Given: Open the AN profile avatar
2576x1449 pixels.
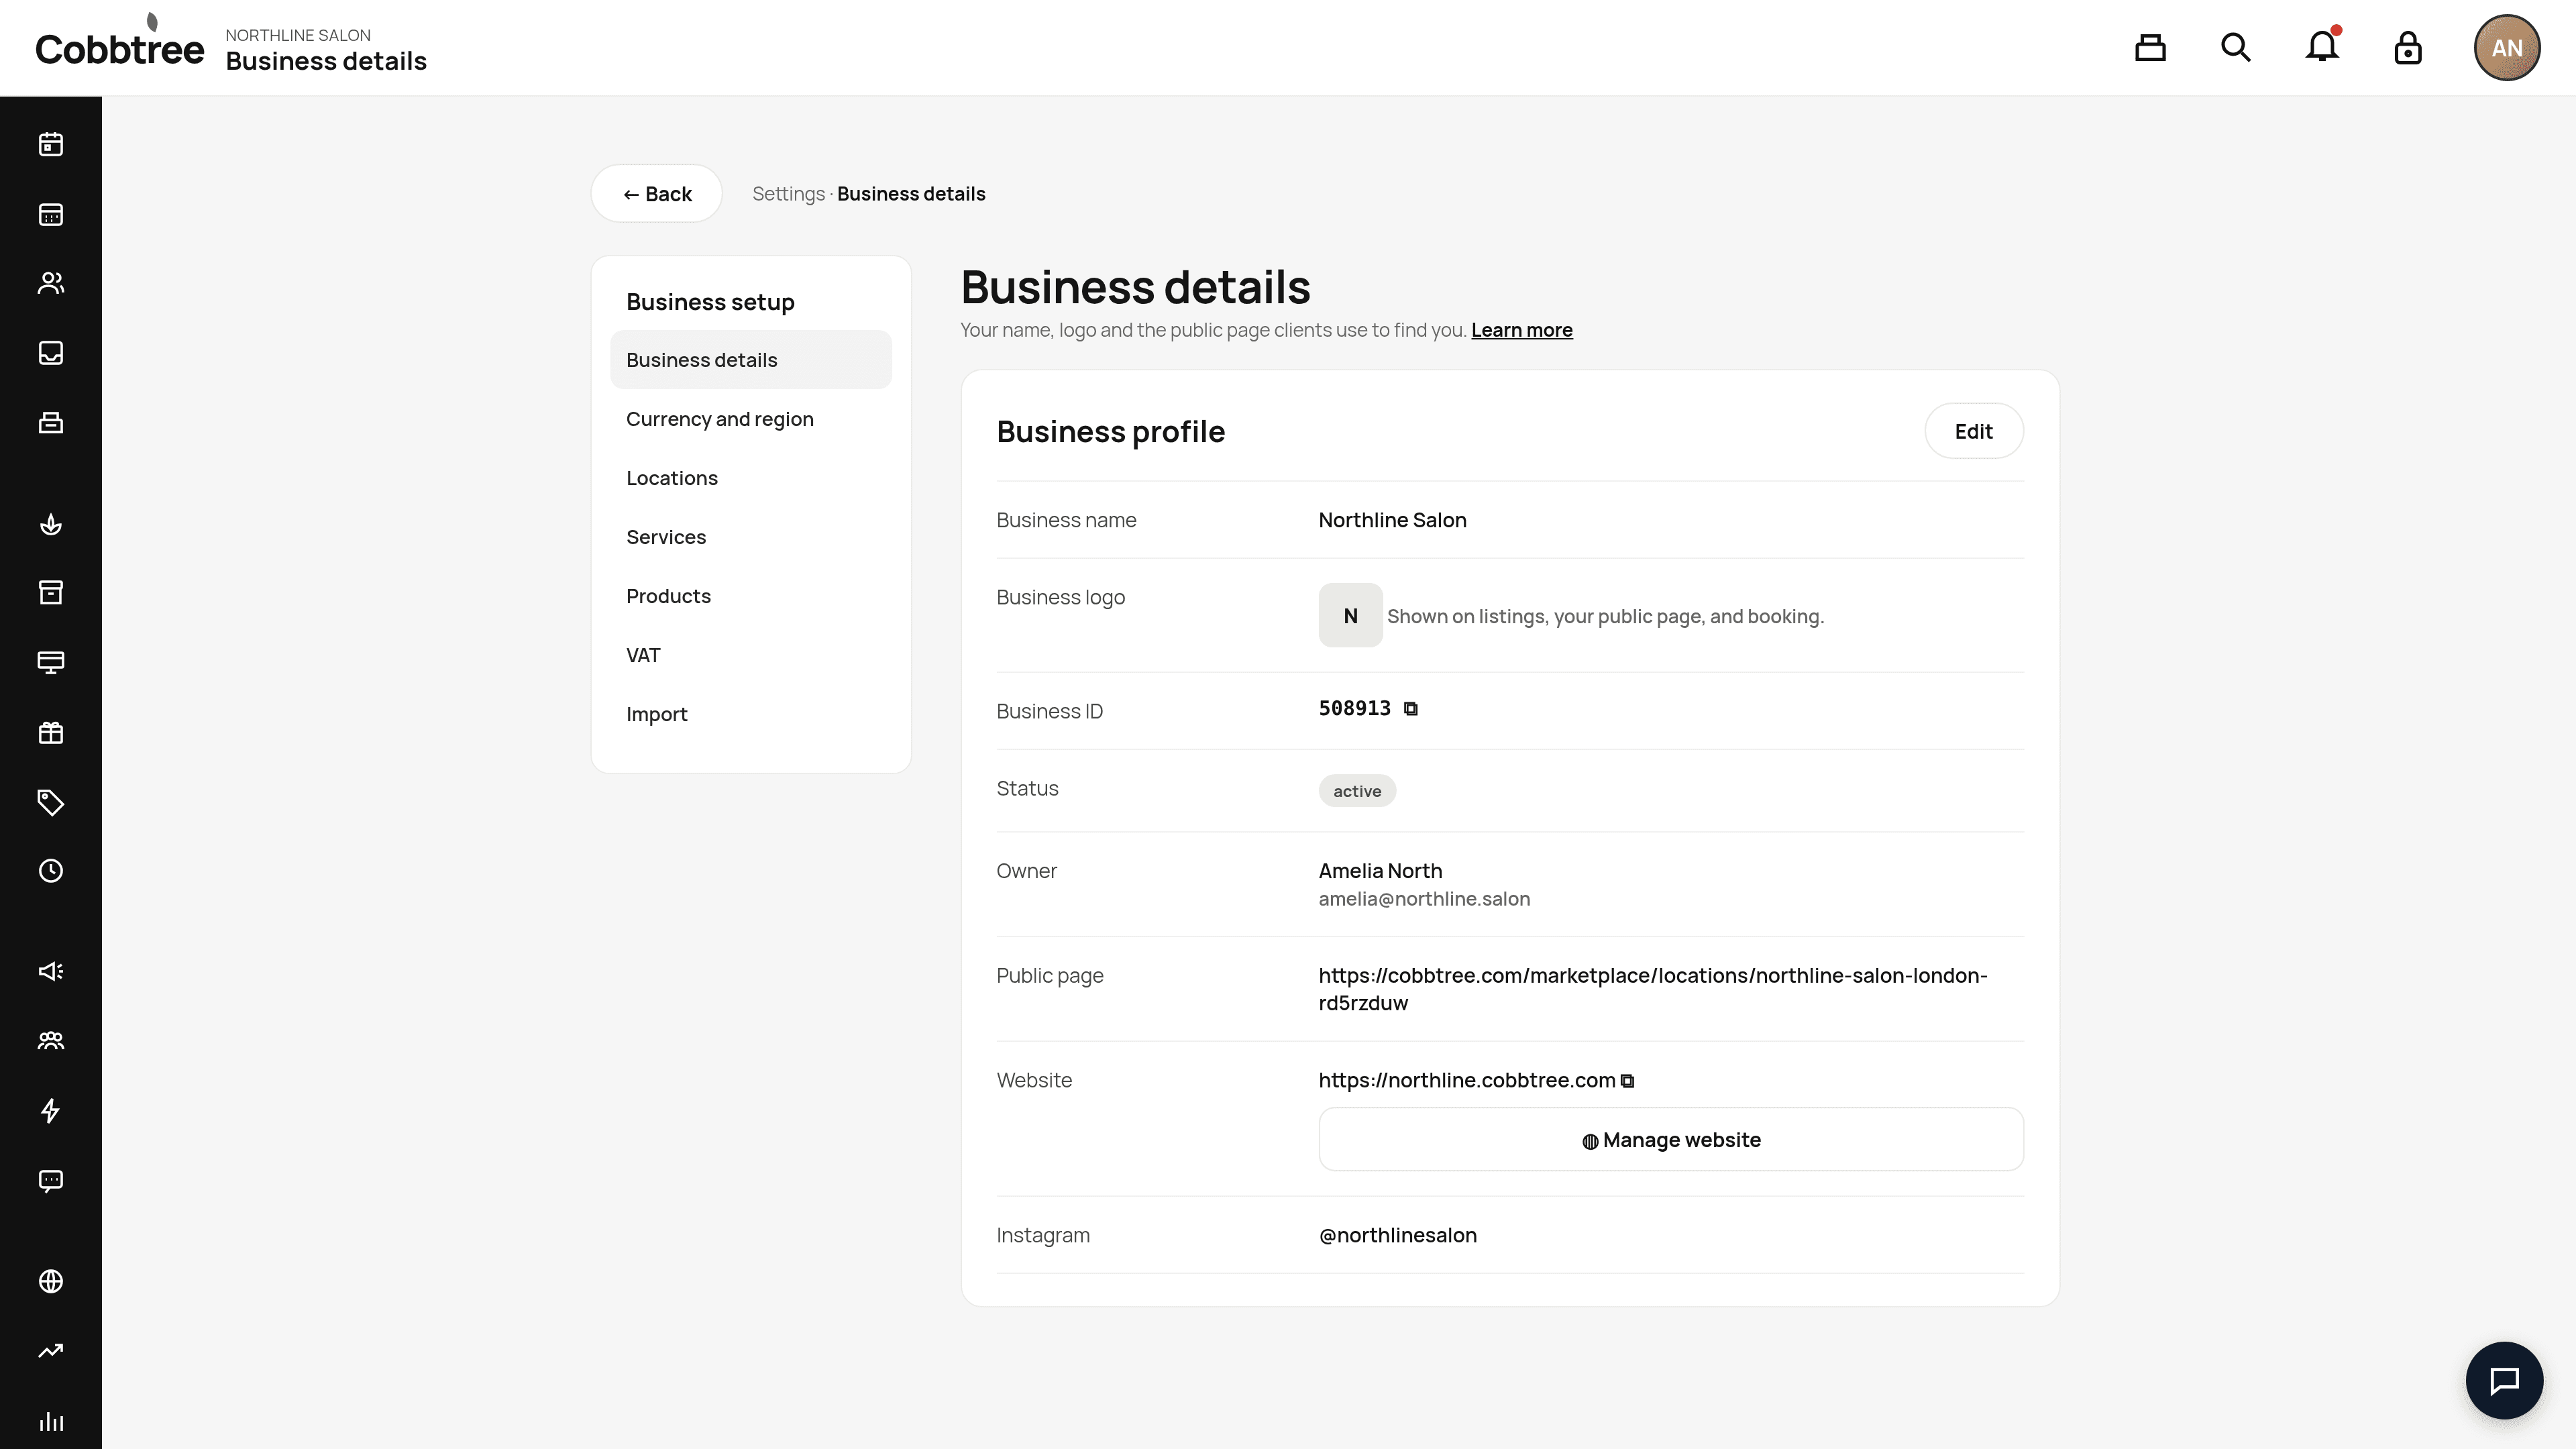Looking at the screenshot, I should pyautogui.click(x=2507, y=48).
